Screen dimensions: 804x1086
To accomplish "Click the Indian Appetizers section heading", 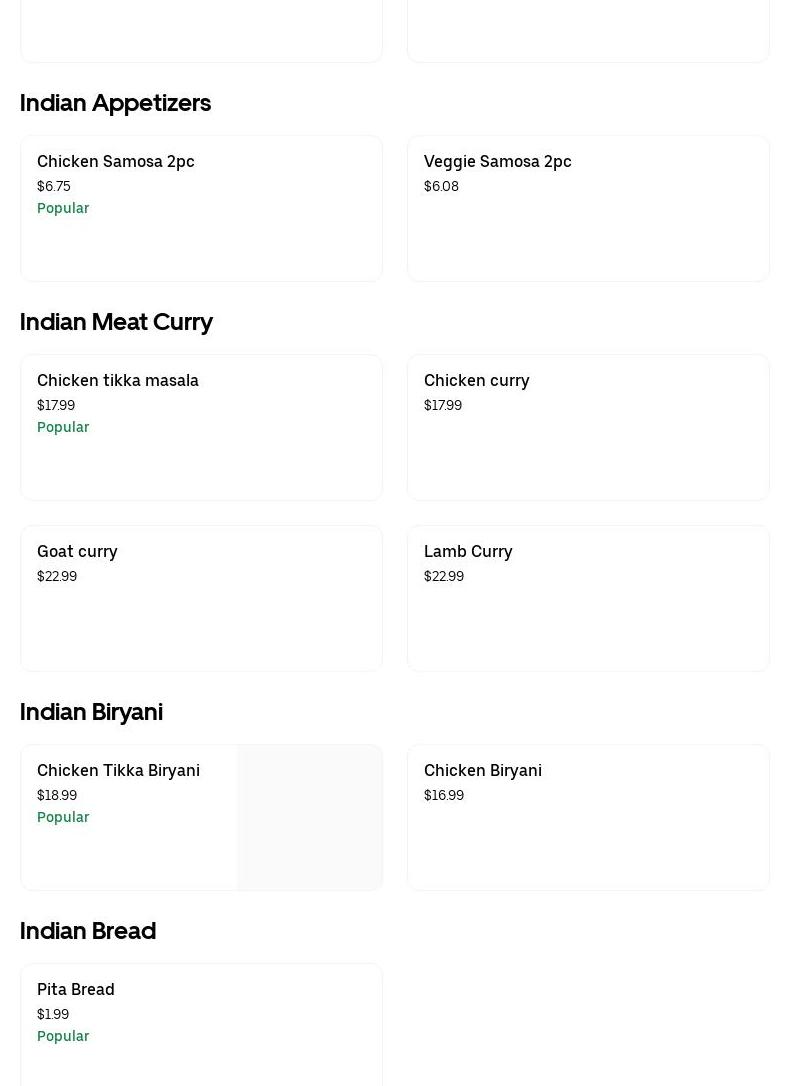I will pyautogui.click(x=115, y=103).
